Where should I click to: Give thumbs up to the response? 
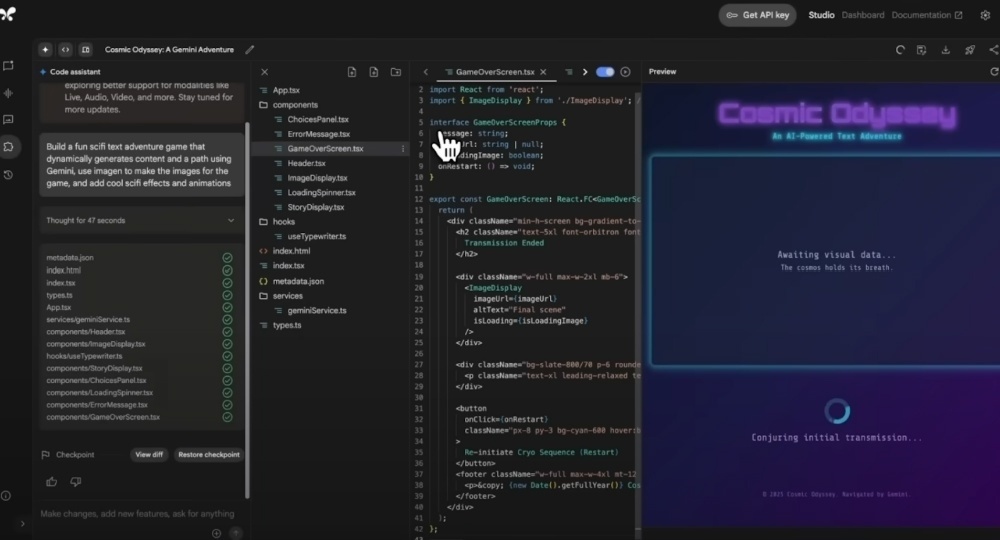tap(52, 482)
